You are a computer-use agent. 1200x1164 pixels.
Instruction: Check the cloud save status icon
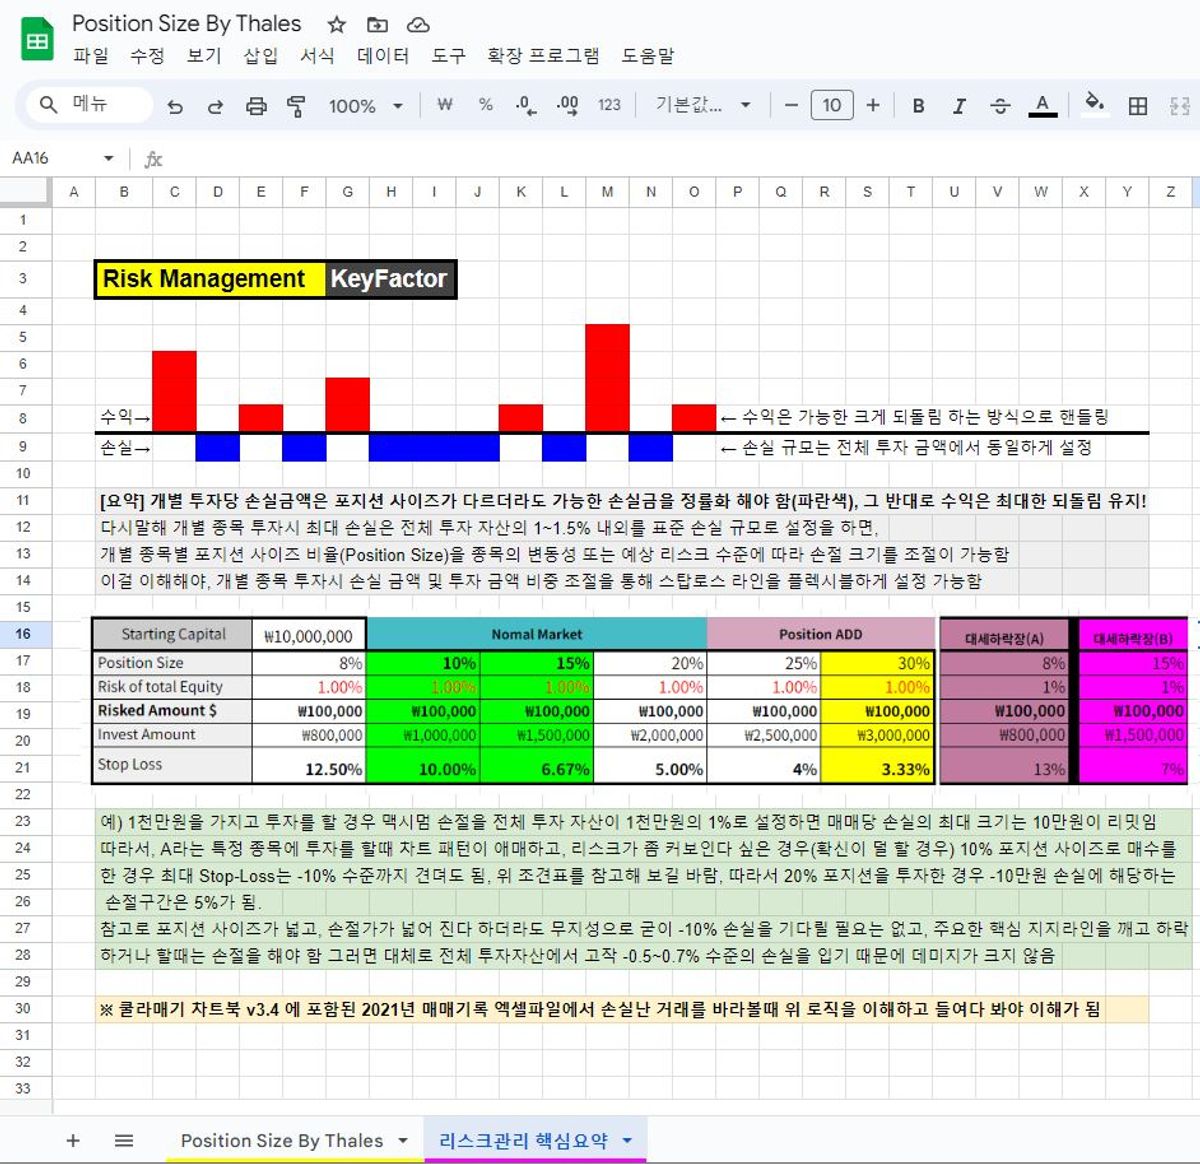418,25
